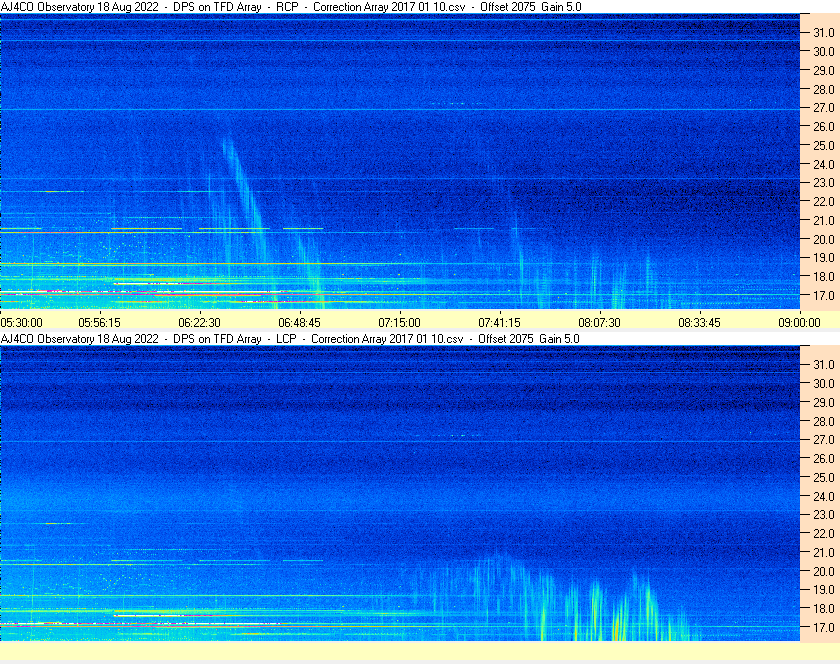Select 23.0 frequency tick on RCP panel
The image size is (840, 664).
click(x=823, y=183)
